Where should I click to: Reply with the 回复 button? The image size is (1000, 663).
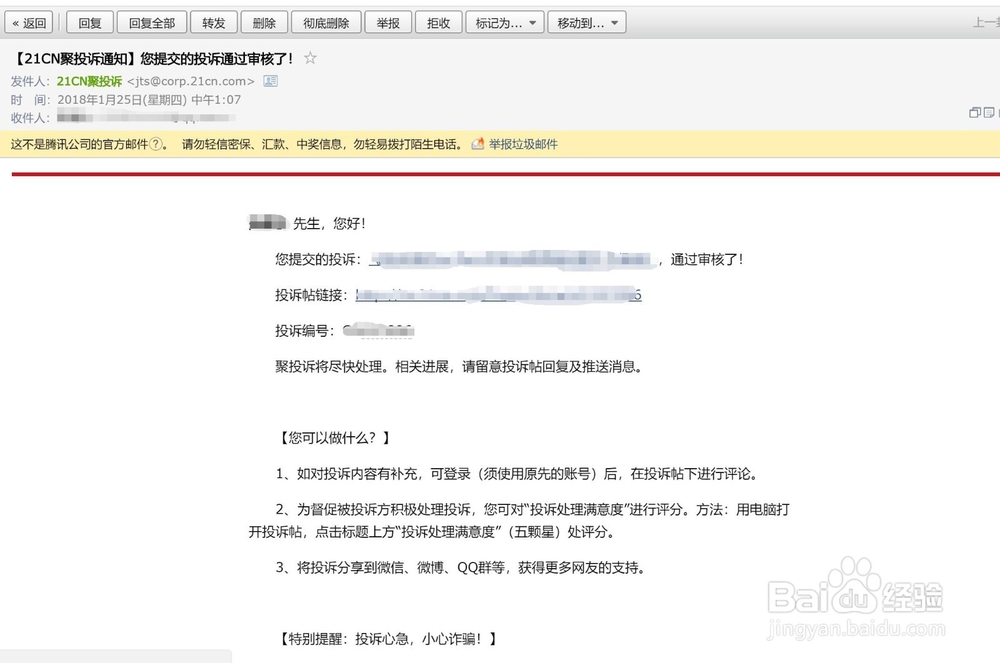90,23
